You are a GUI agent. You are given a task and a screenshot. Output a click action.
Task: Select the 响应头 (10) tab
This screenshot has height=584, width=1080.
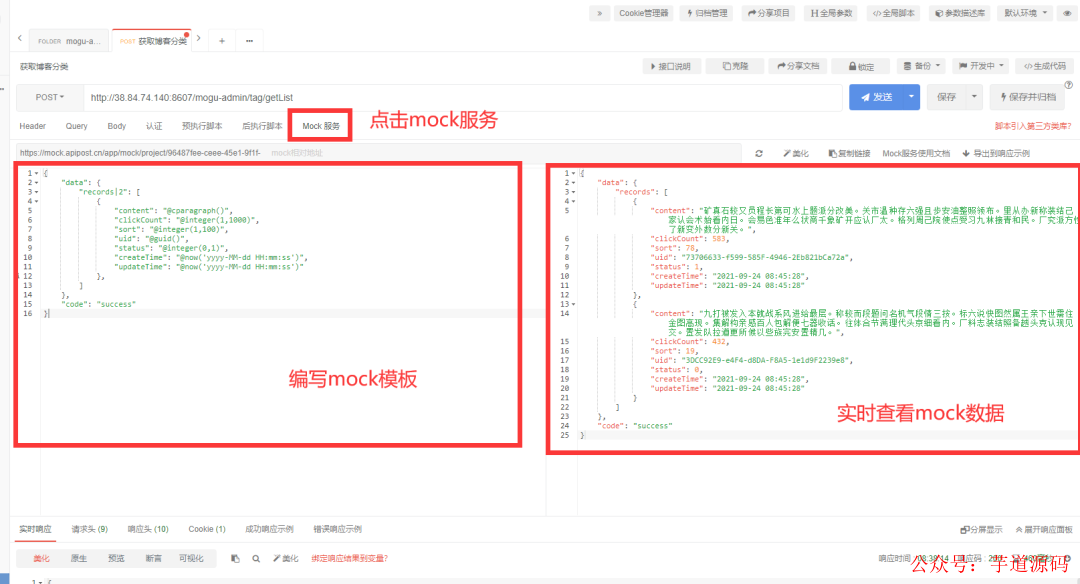(x=148, y=529)
